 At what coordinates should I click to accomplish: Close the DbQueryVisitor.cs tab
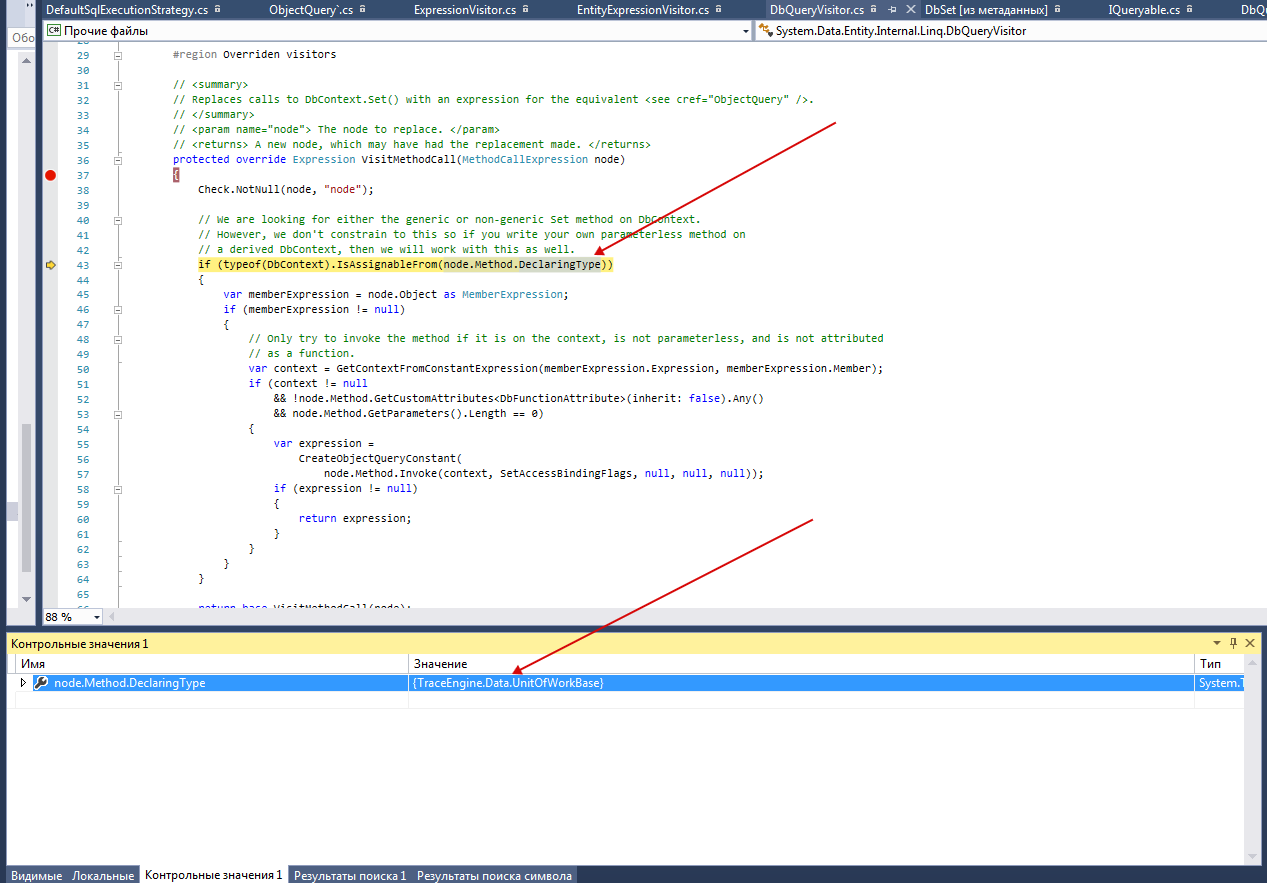point(911,9)
